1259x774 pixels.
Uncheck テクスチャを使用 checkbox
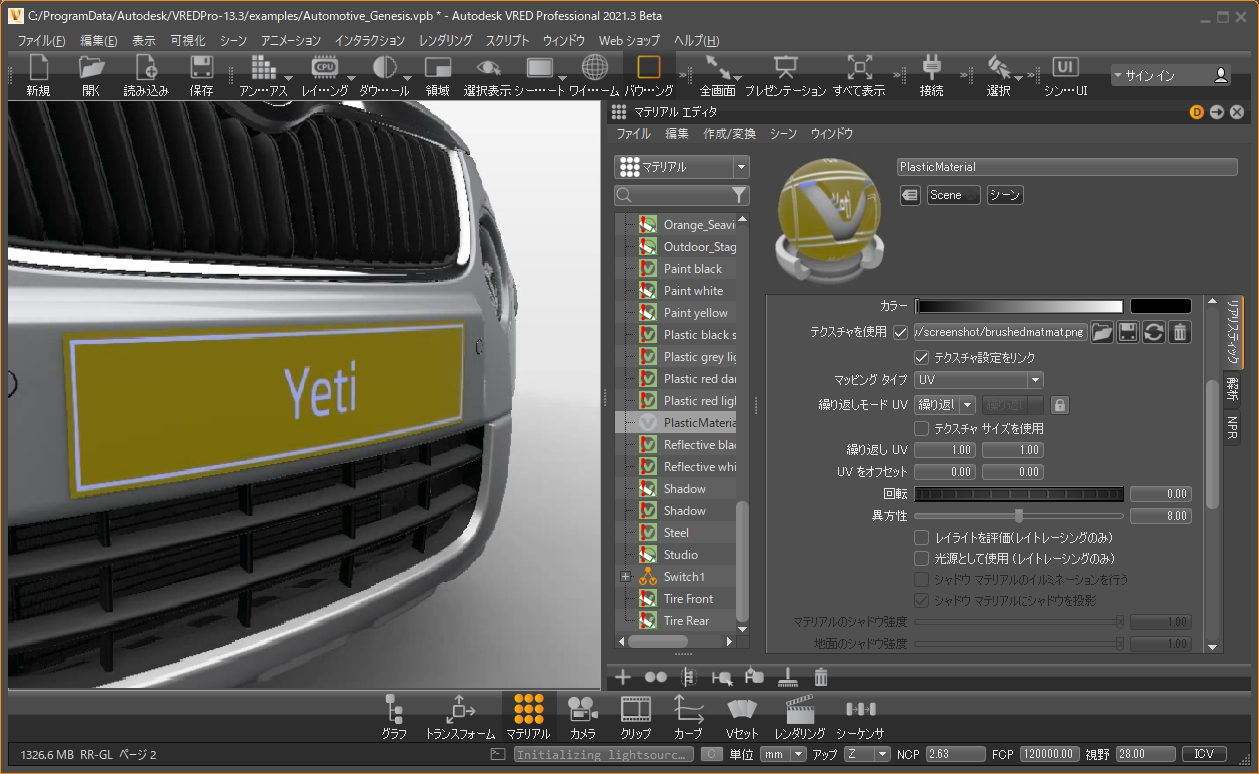900,332
